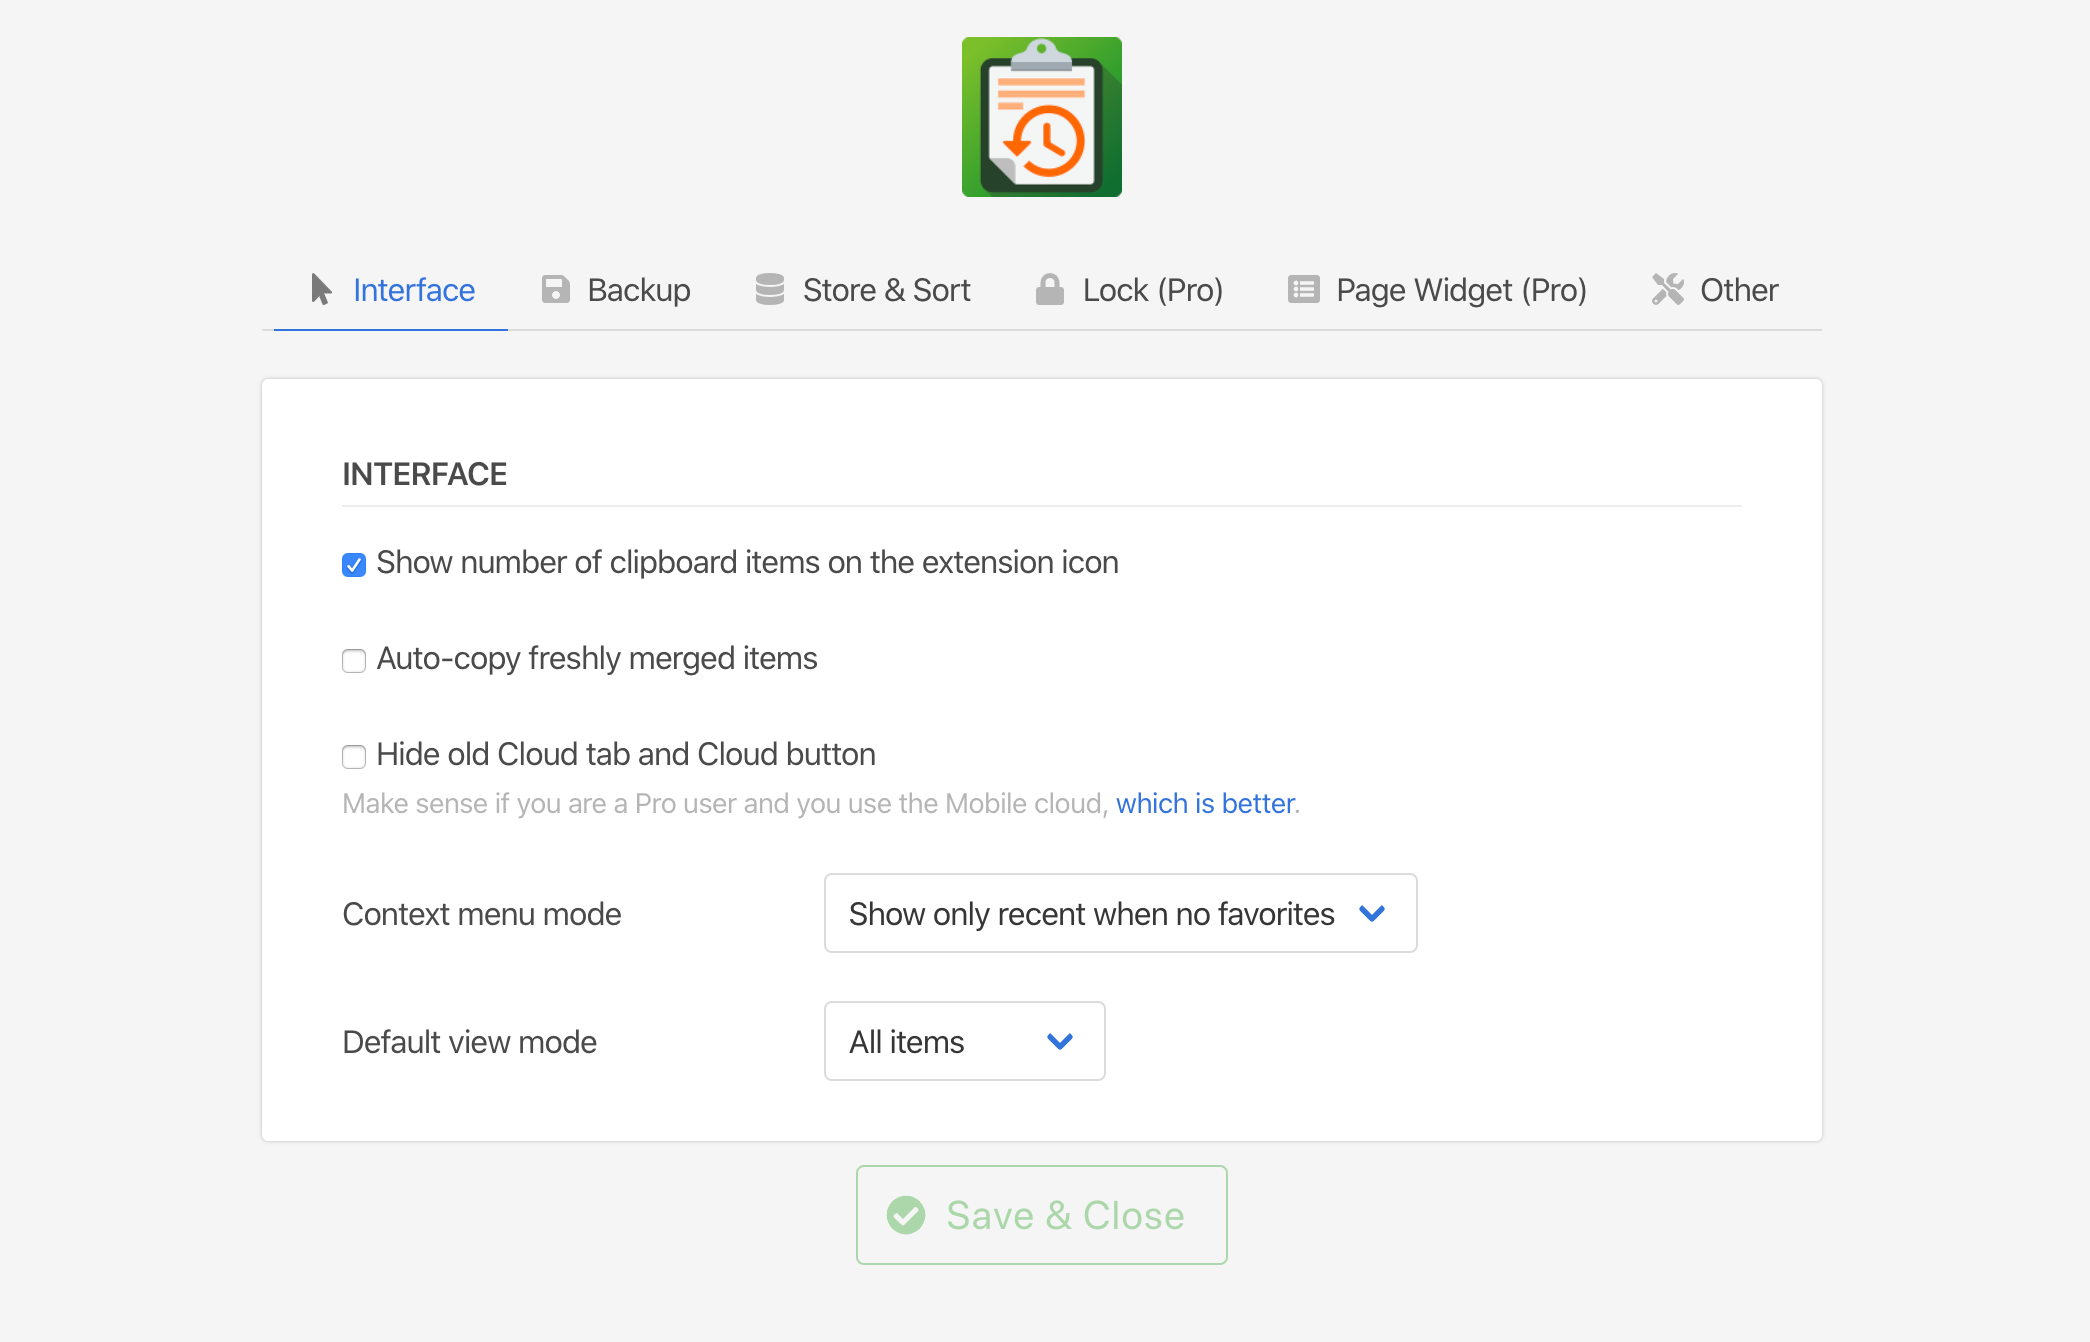
Task: Click the 'Default view mode' label
Action: click(469, 1042)
